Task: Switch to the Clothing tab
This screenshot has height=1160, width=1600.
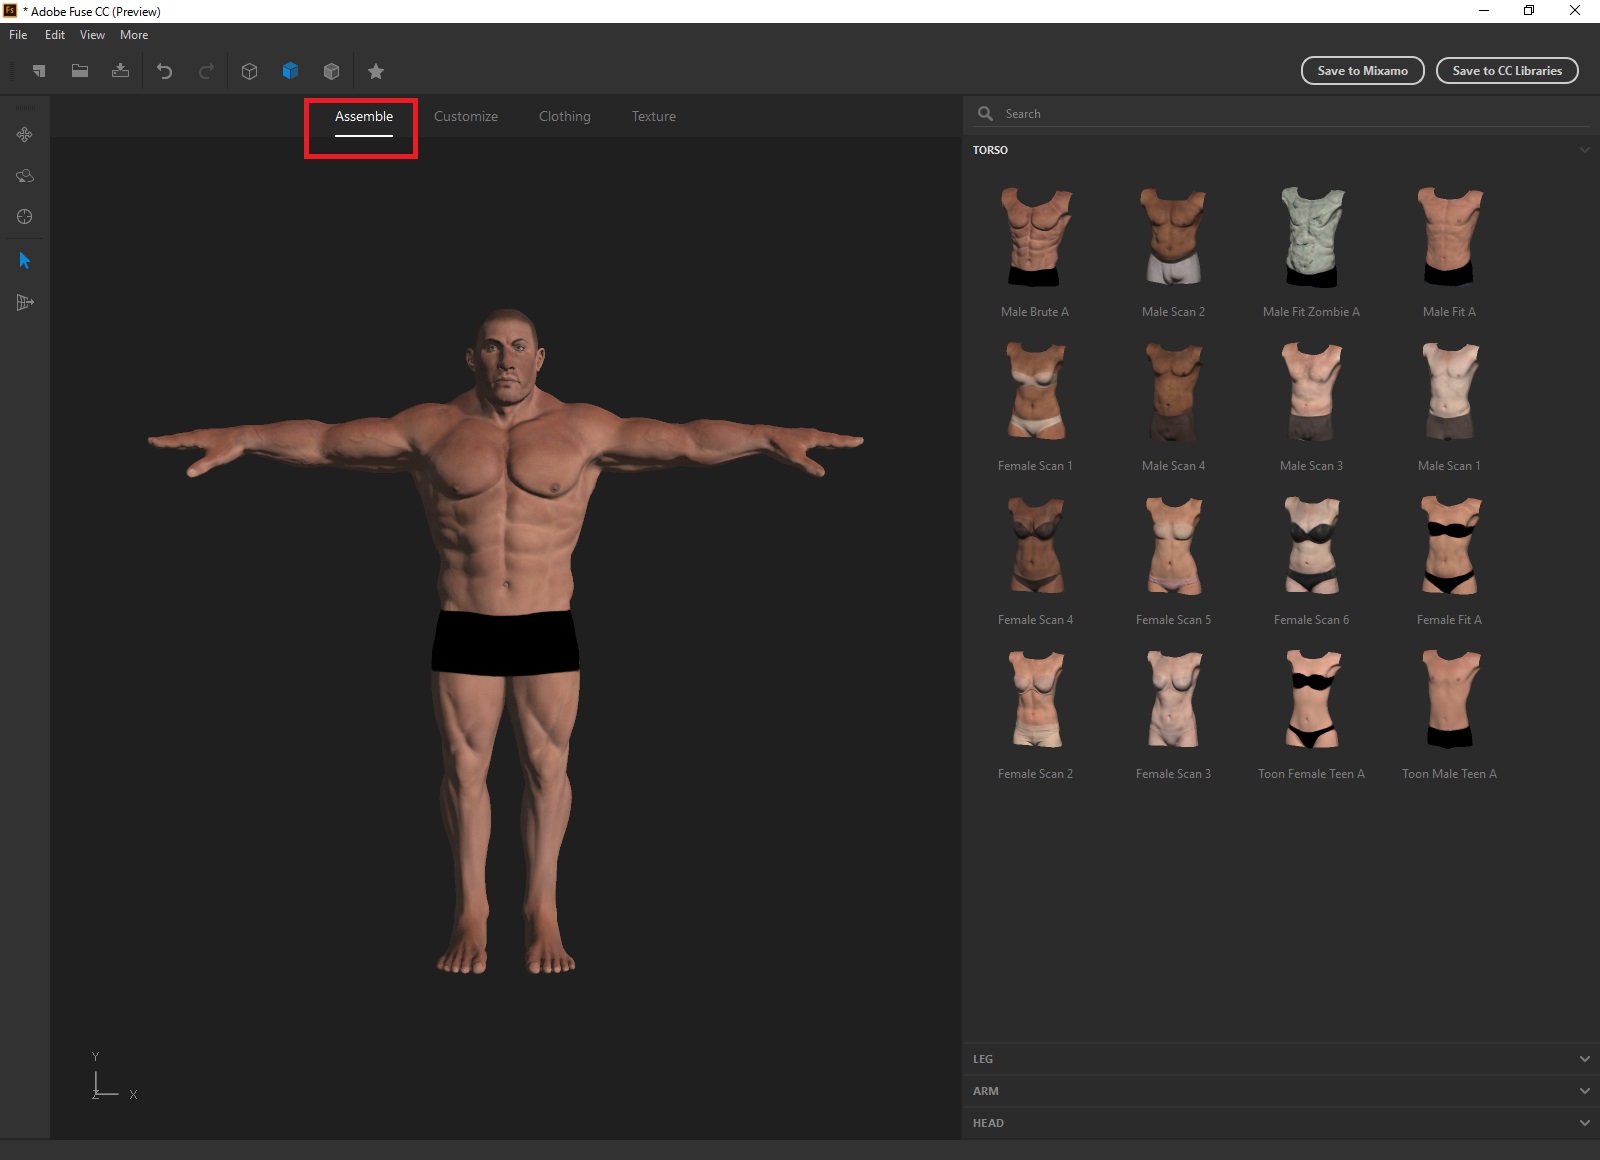Action: 564,116
